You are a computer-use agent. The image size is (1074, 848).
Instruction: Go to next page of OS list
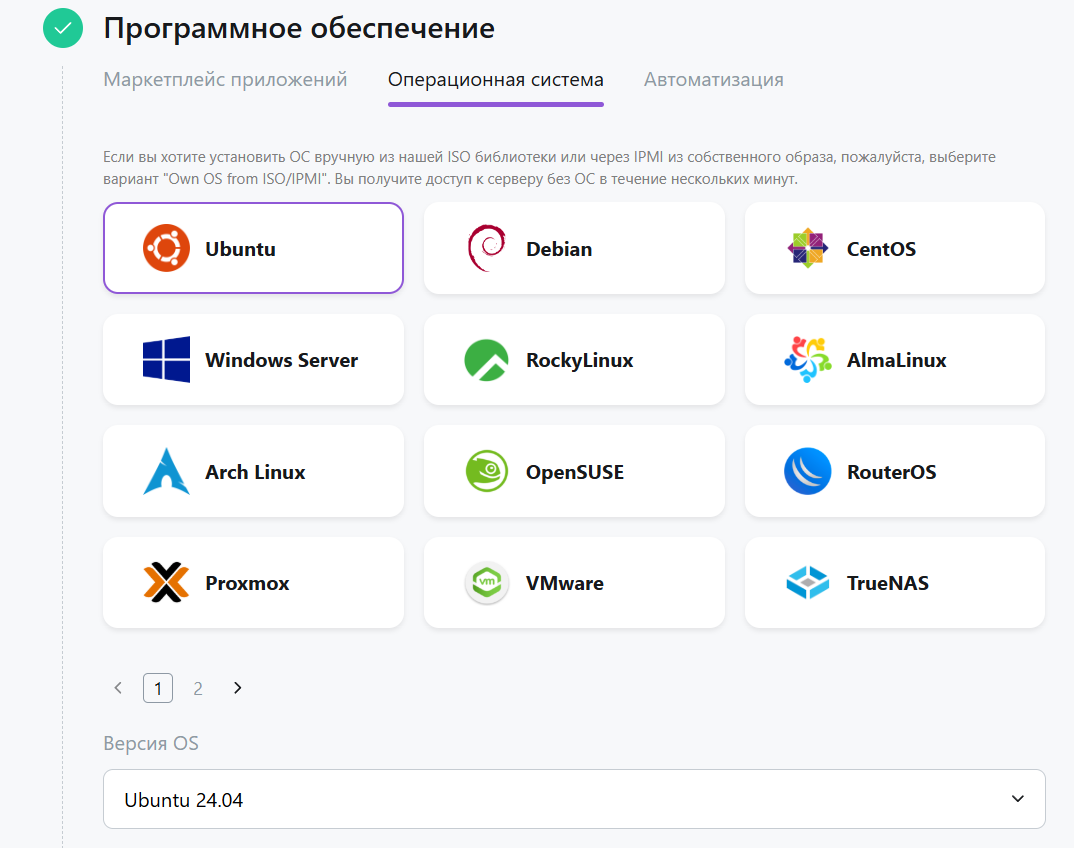[x=238, y=688]
